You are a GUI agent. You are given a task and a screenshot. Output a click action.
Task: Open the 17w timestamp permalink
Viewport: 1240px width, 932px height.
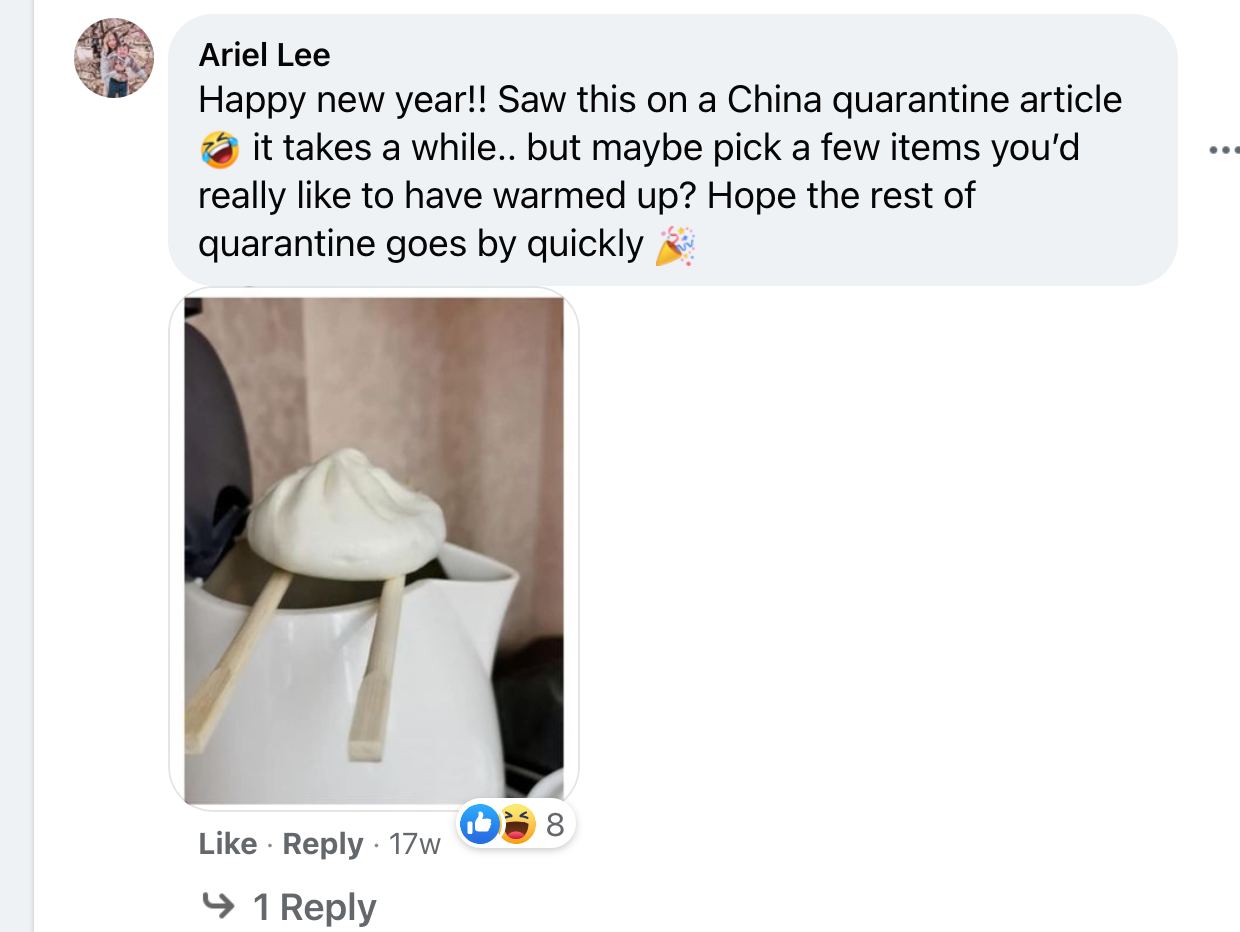click(414, 845)
